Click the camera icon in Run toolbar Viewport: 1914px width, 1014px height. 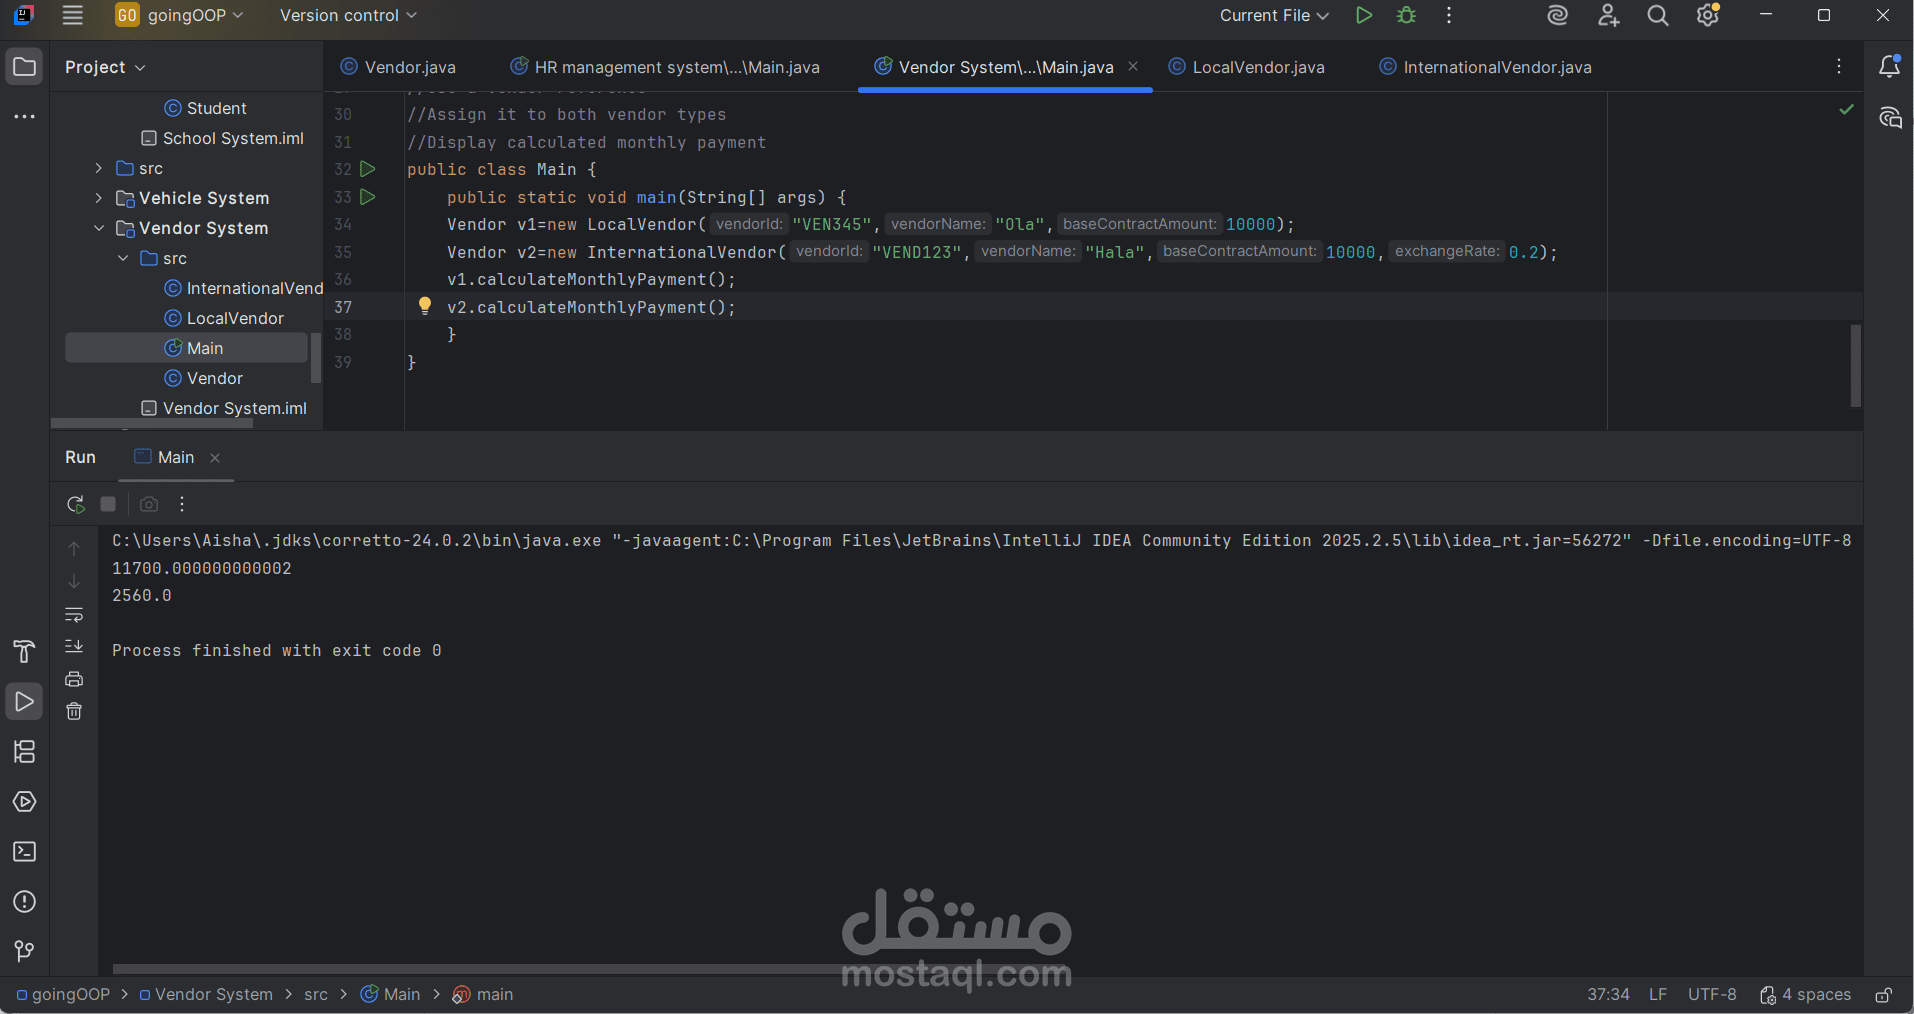(149, 504)
